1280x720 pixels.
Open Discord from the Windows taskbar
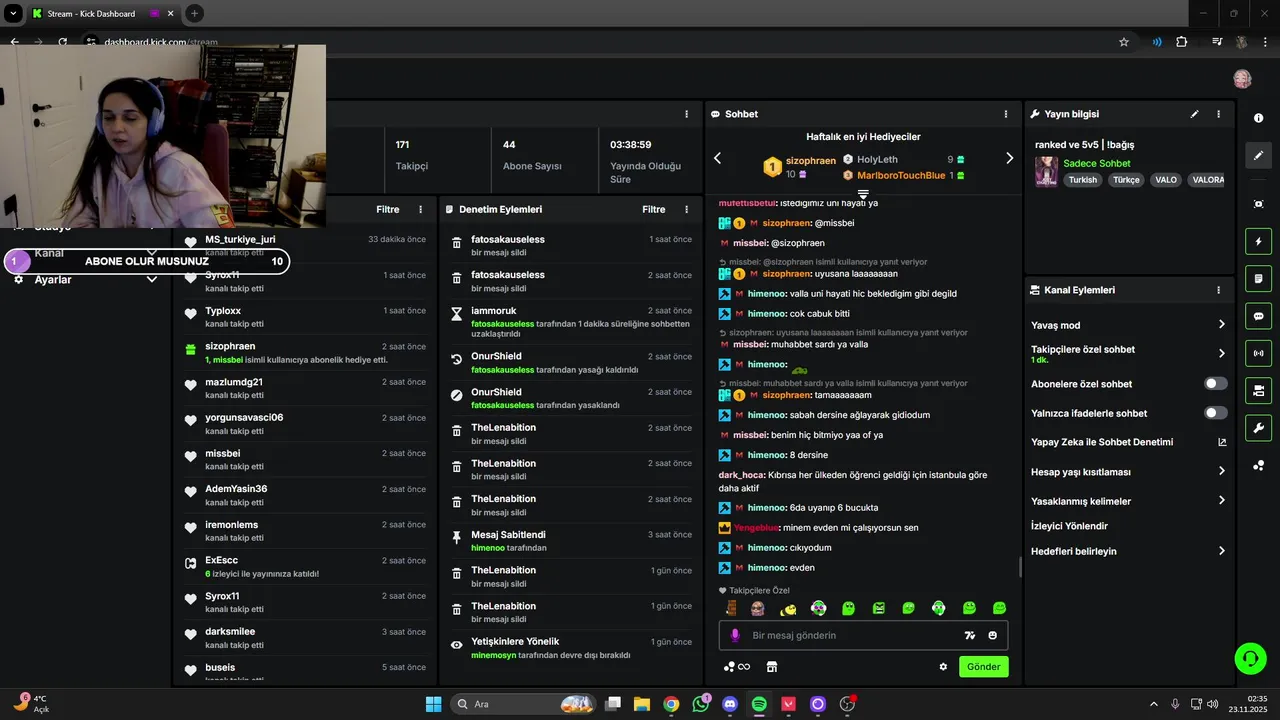[730, 704]
